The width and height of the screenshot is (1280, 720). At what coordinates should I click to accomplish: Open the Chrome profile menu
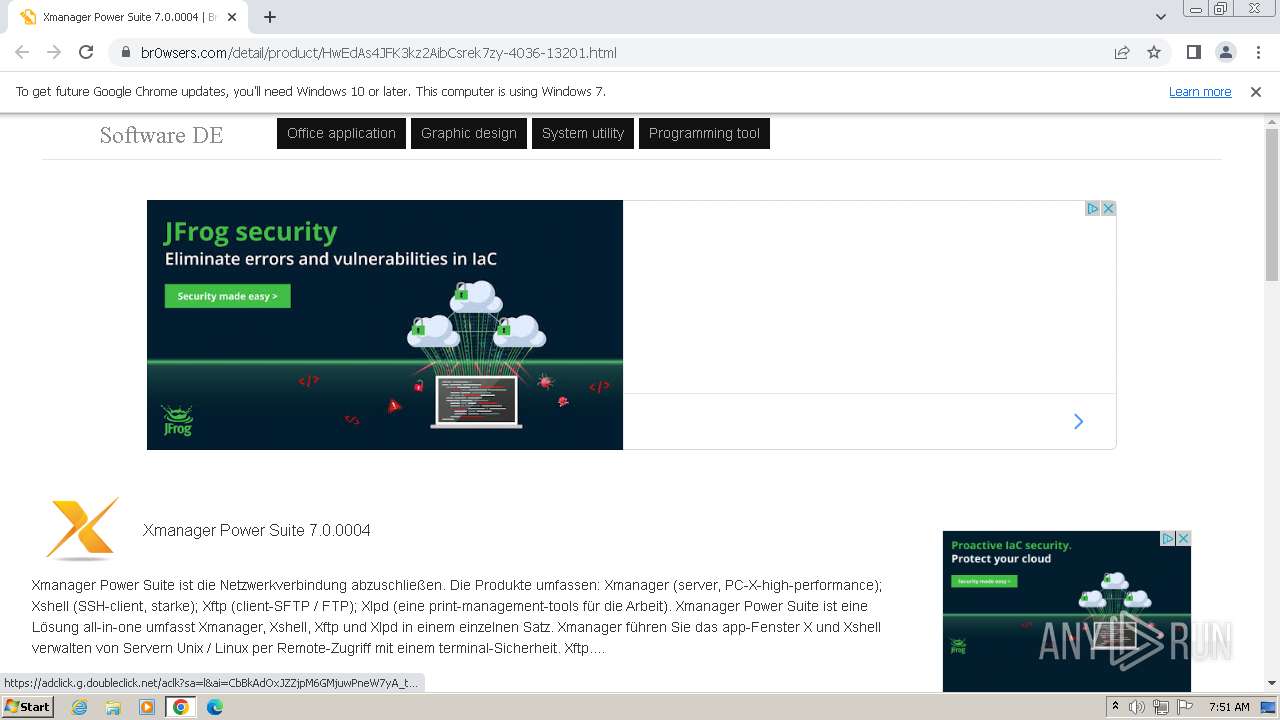[x=1226, y=52]
